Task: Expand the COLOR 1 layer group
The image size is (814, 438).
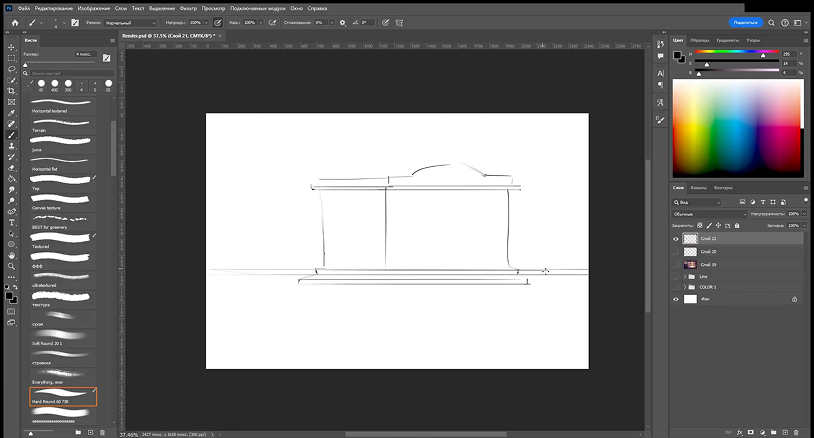Action: point(686,287)
